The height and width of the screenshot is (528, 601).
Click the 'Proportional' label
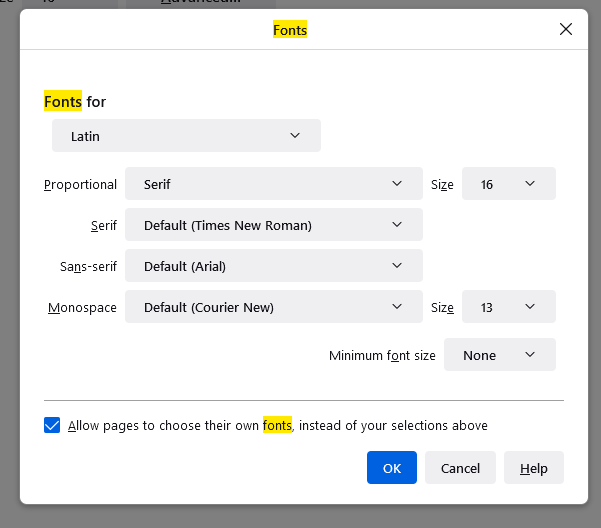click(80, 185)
